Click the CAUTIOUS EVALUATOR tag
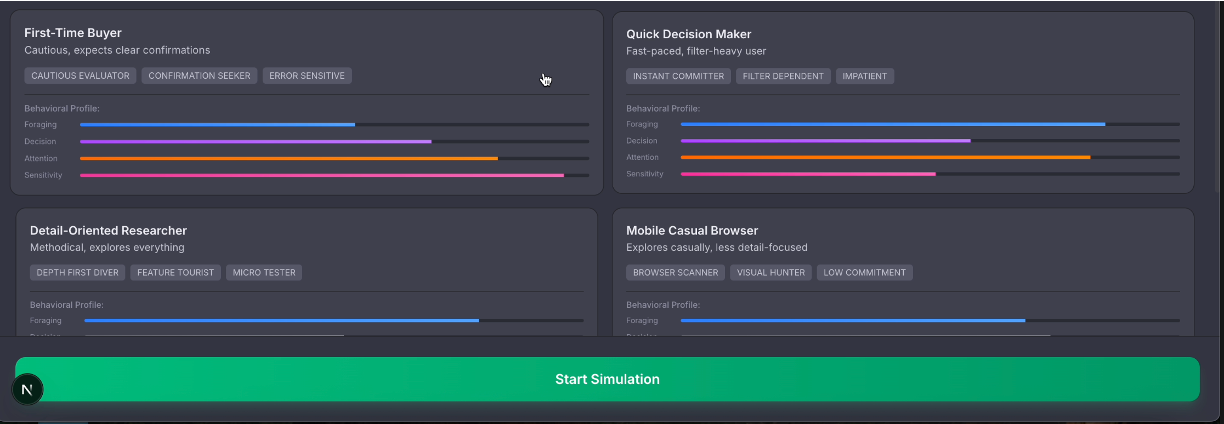Viewport: 1224px width, 424px height. pyautogui.click(x=80, y=75)
